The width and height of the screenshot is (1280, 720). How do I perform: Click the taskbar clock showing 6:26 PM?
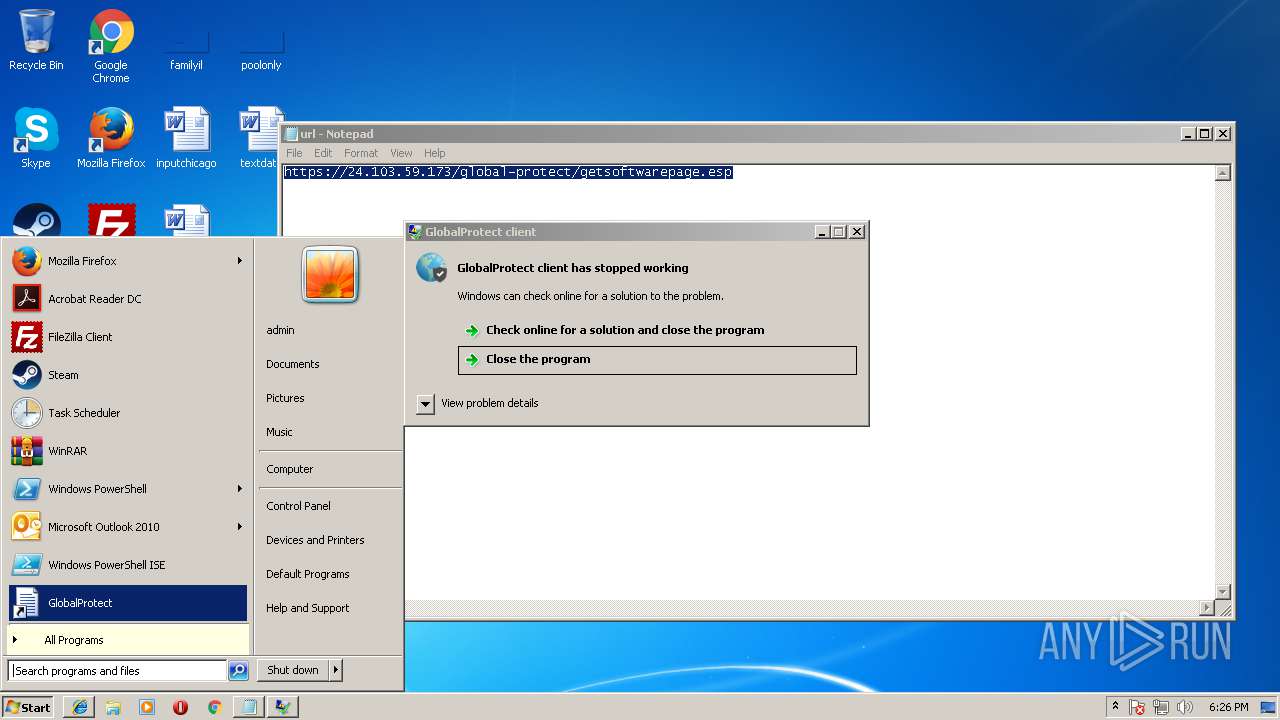point(1228,707)
